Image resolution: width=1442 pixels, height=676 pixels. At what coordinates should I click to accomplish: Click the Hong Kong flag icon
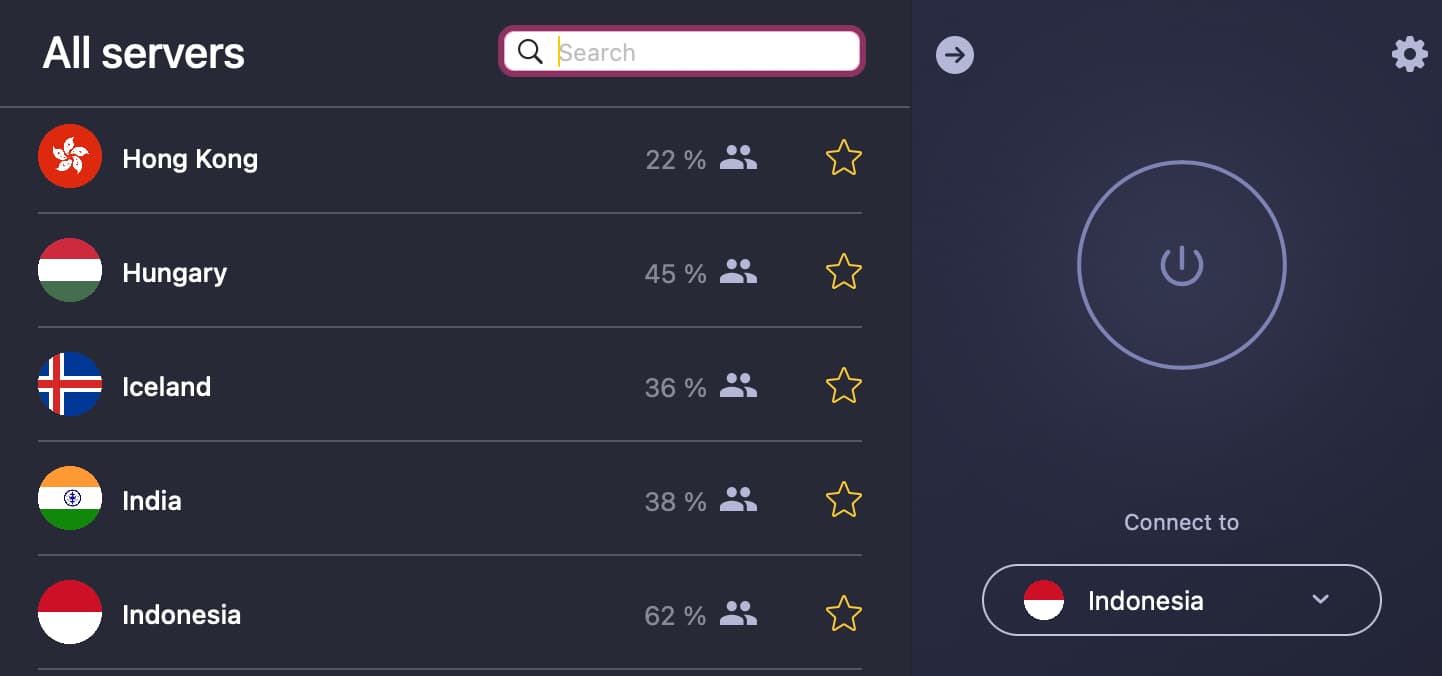click(x=70, y=156)
